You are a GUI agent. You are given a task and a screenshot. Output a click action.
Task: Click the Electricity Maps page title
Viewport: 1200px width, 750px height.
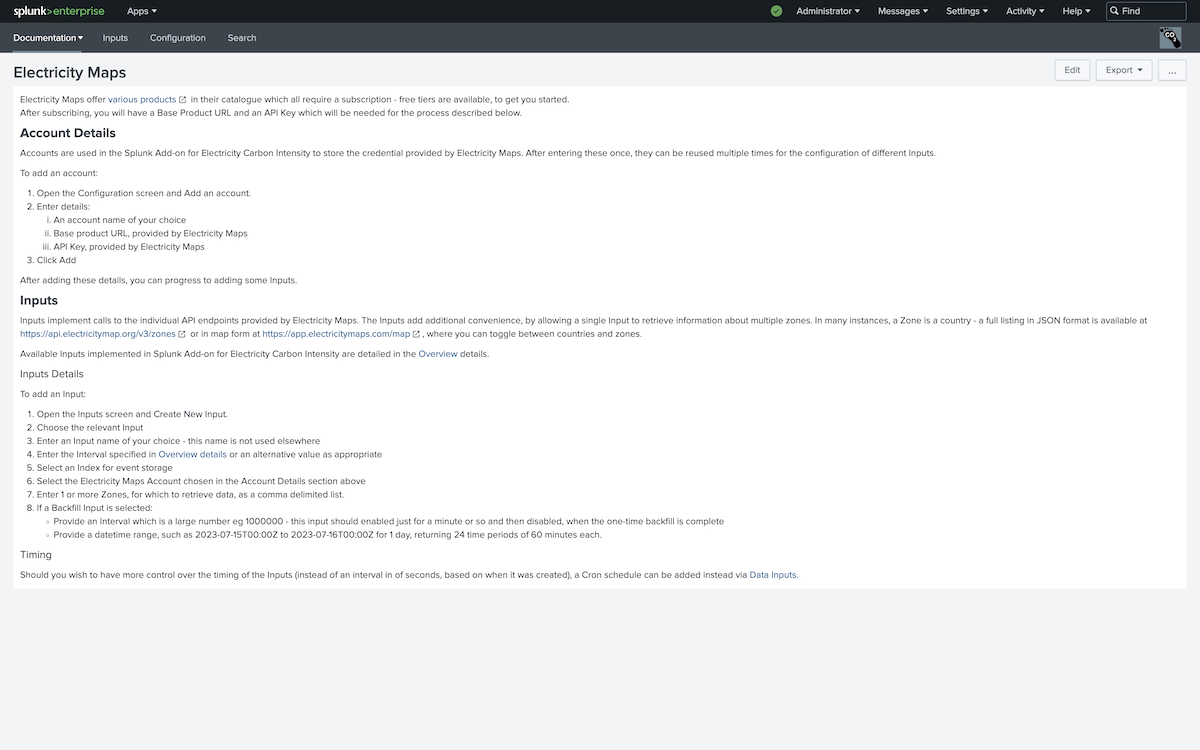pyautogui.click(x=70, y=73)
